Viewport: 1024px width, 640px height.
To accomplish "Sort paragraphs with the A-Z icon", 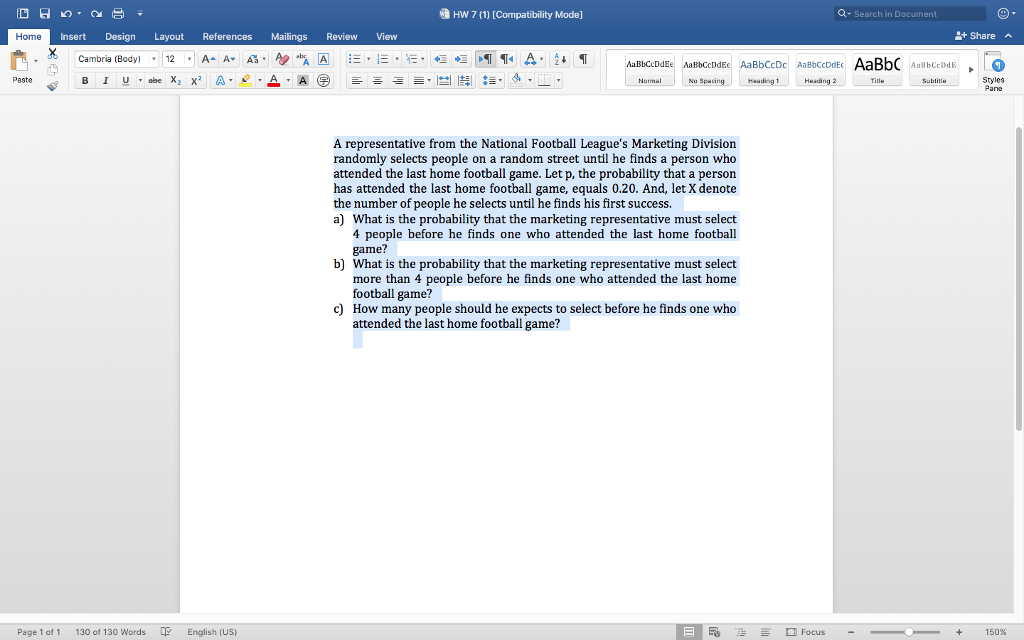I will point(559,61).
